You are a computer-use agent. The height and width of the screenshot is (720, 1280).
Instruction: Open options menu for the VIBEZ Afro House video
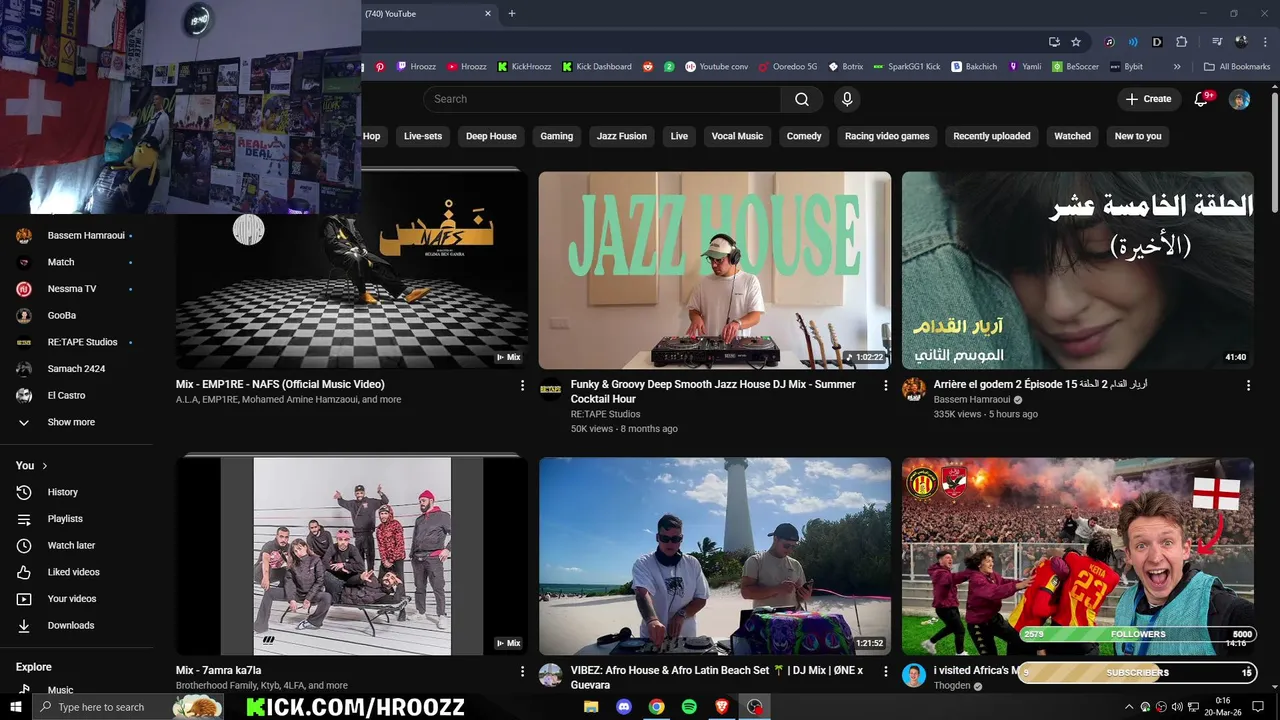pos(885,671)
